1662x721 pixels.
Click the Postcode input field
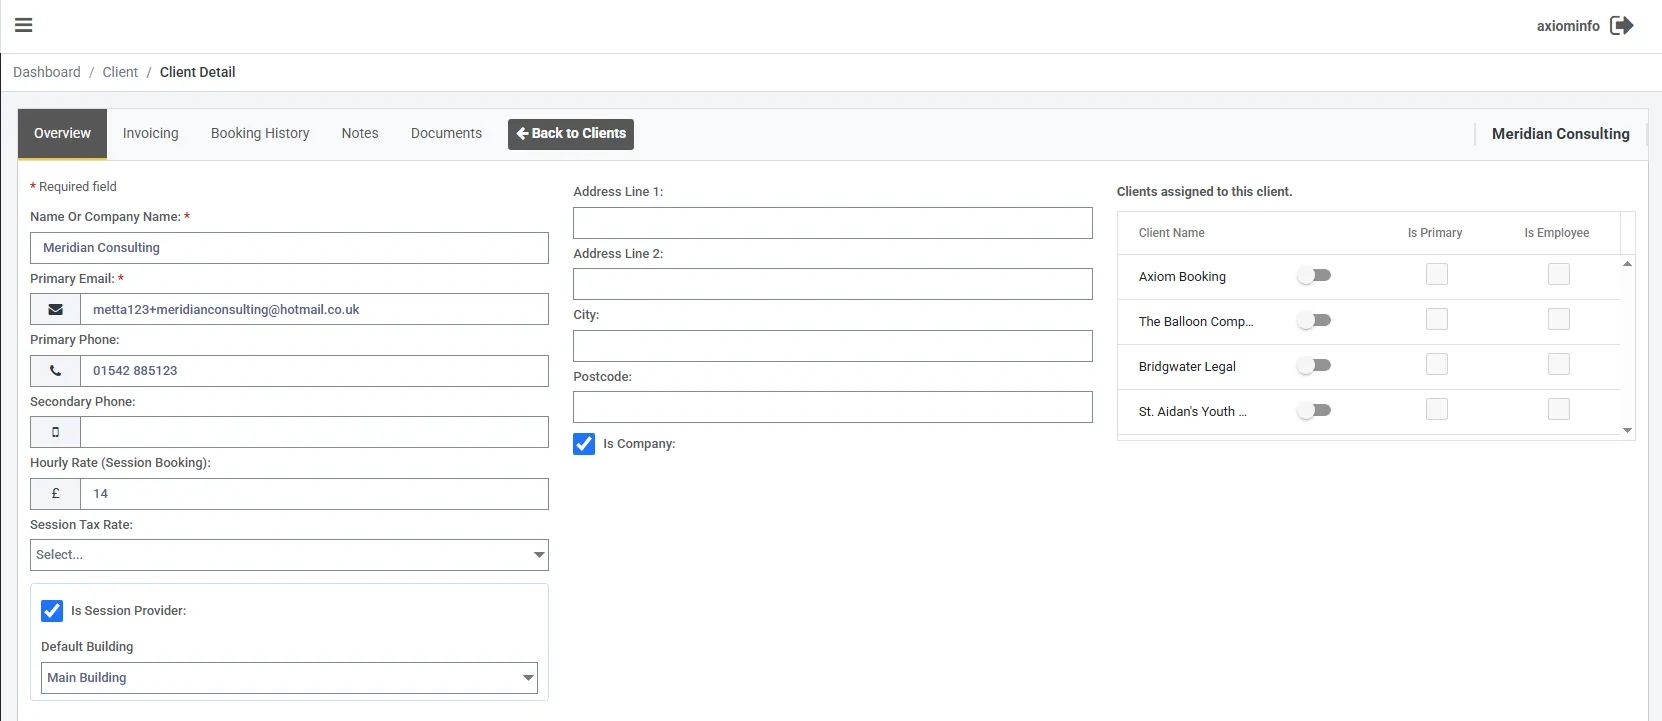pos(833,407)
